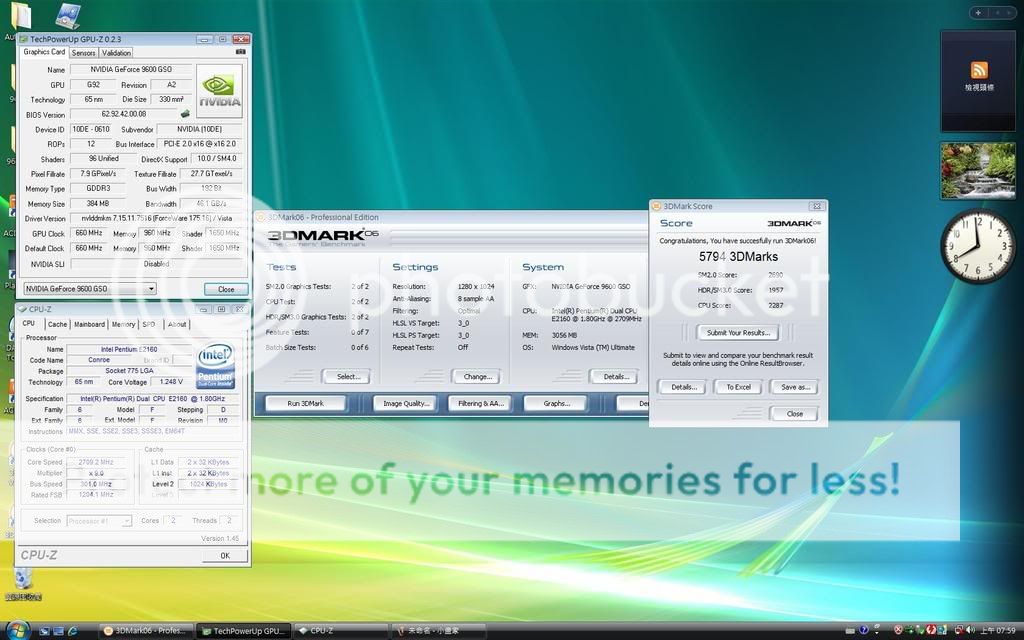Click the NVIDIA logo in GPU-Z
The height and width of the screenshot is (640, 1024).
click(x=219, y=92)
